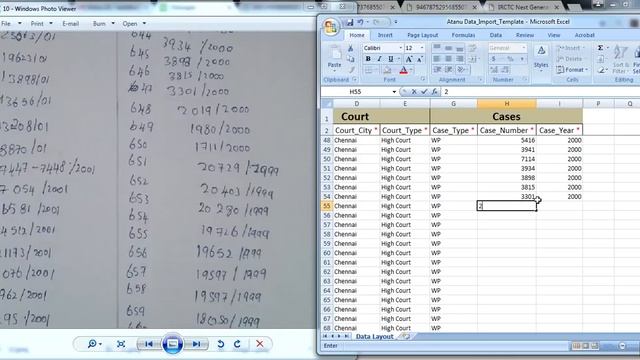Viewport: 640px width, 360px height.
Task: Go to previous photo in Photo Viewer
Action: tap(149, 344)
